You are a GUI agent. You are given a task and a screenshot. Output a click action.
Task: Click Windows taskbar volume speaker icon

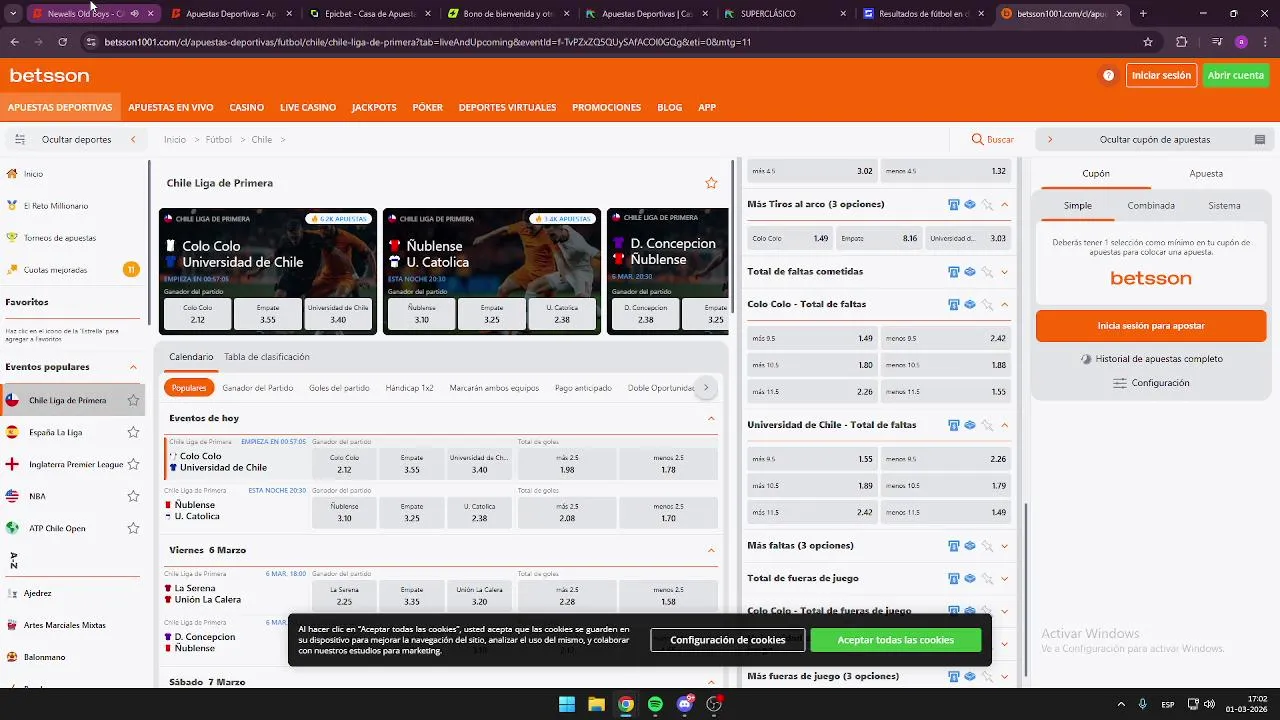(x=1207, y=704)
